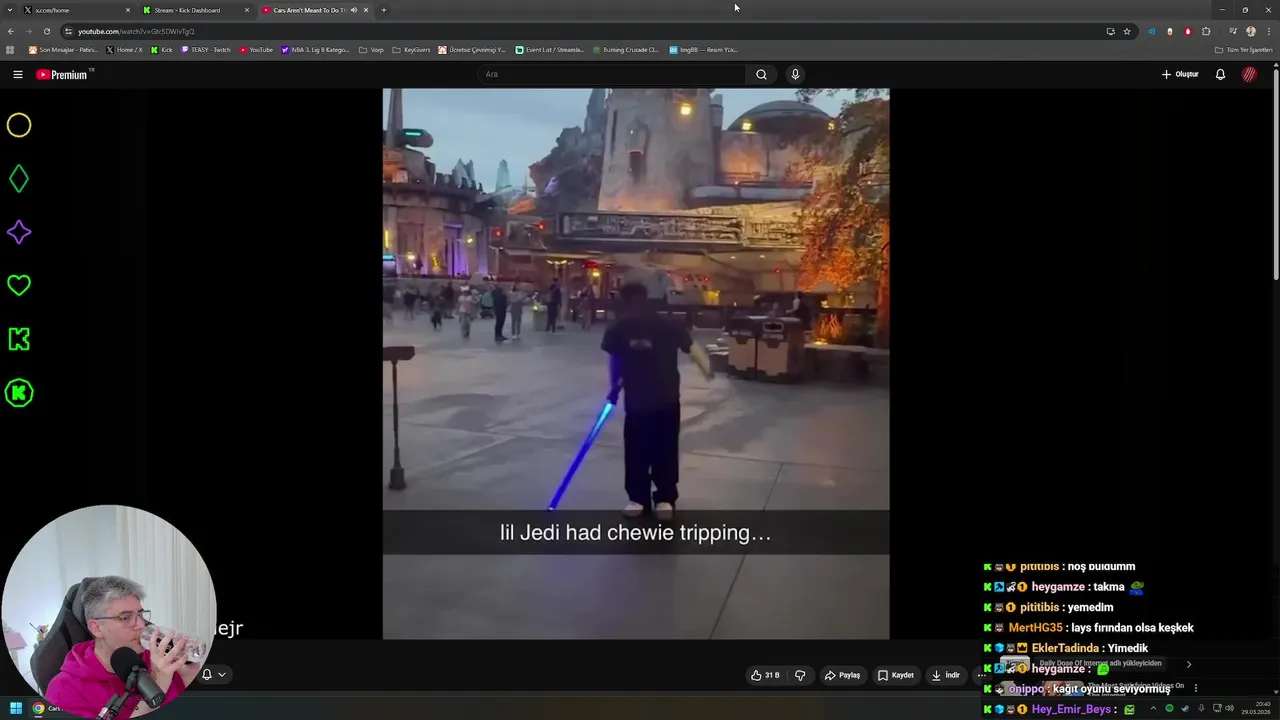Like the video showing 31 B

(765, 675)
